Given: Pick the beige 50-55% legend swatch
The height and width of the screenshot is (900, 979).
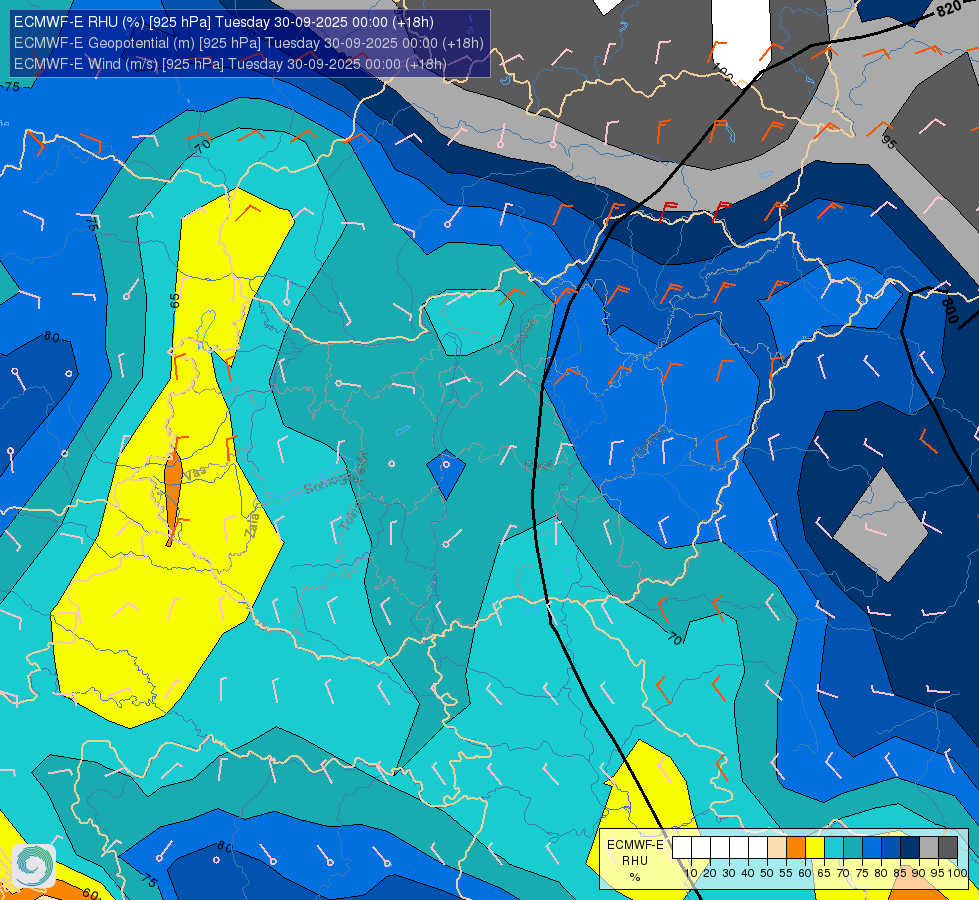Looking at the screenshot, I should pos(777,848).
